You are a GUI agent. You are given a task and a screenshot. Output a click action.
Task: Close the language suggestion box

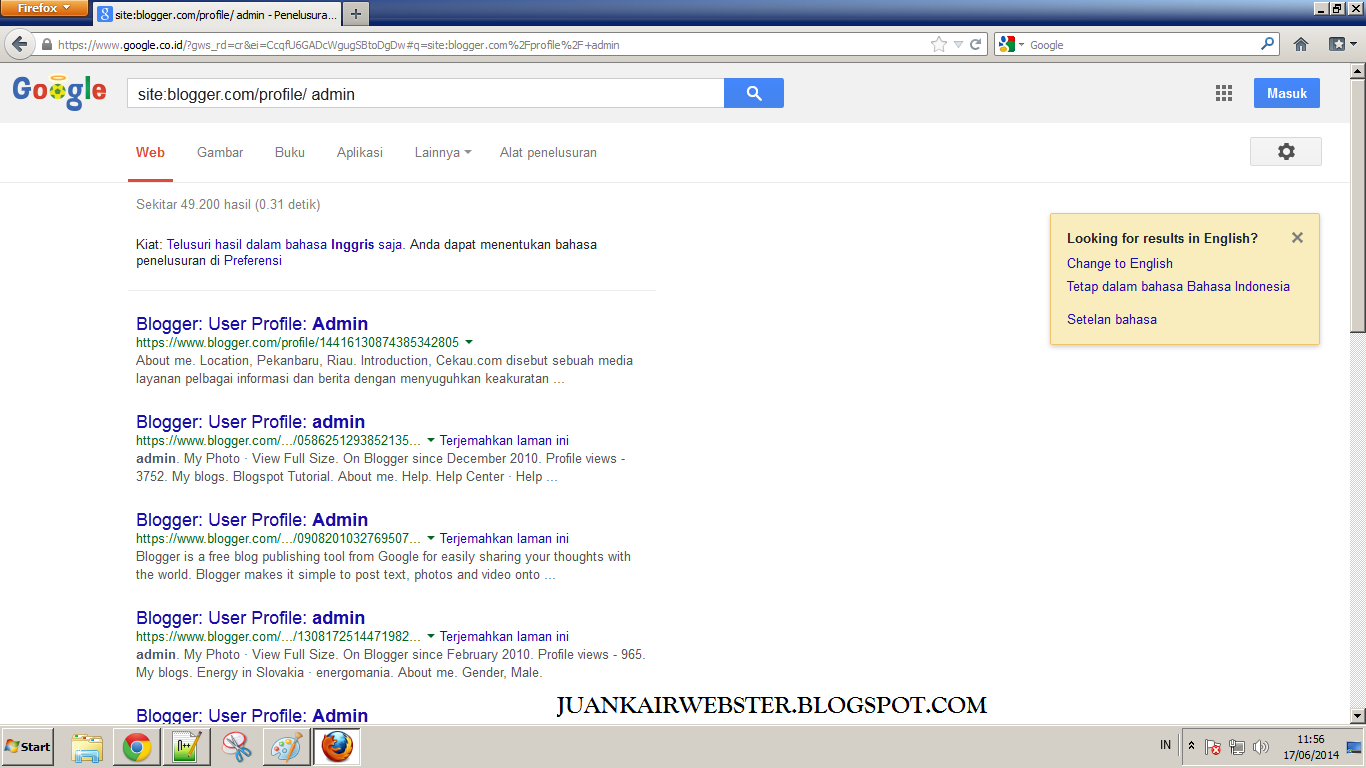point(1297,238)
